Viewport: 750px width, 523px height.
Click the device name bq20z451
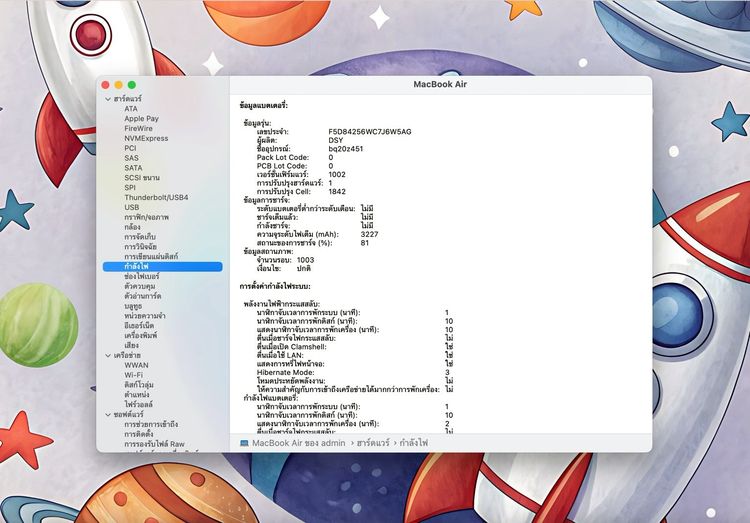pos(346,149)
